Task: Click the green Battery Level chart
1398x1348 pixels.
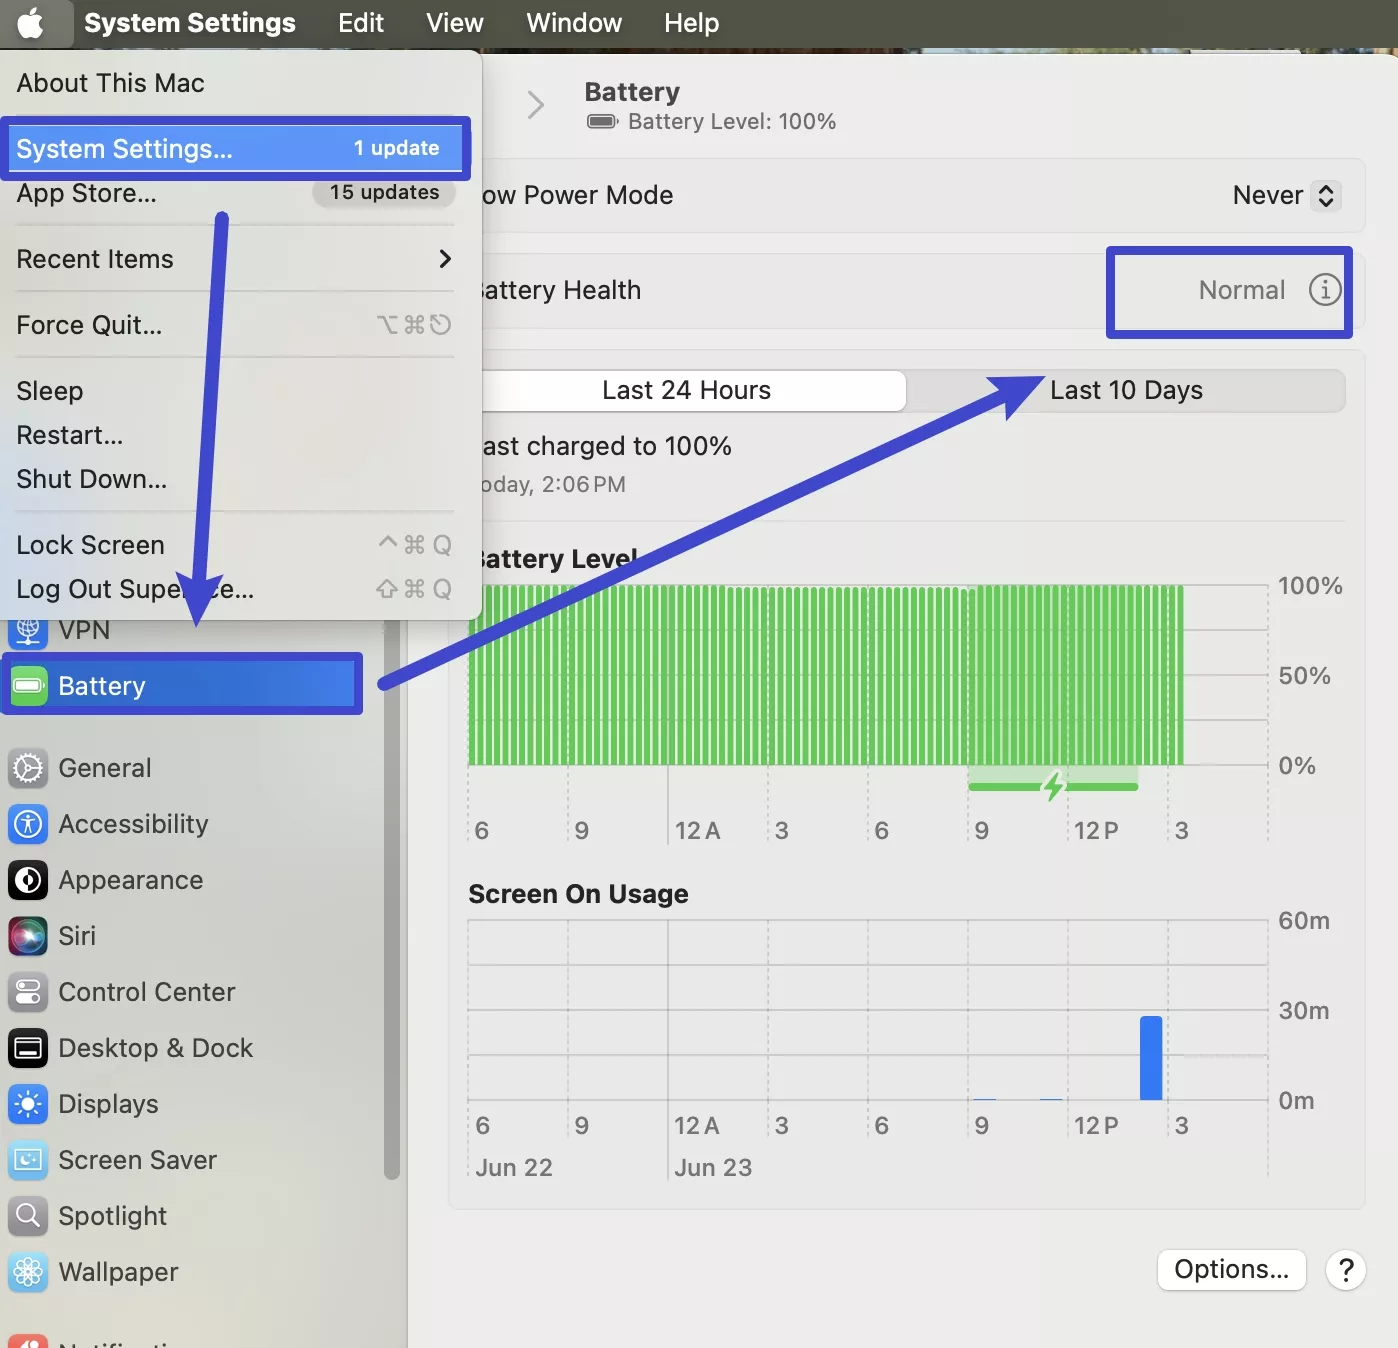Action: 826,675
